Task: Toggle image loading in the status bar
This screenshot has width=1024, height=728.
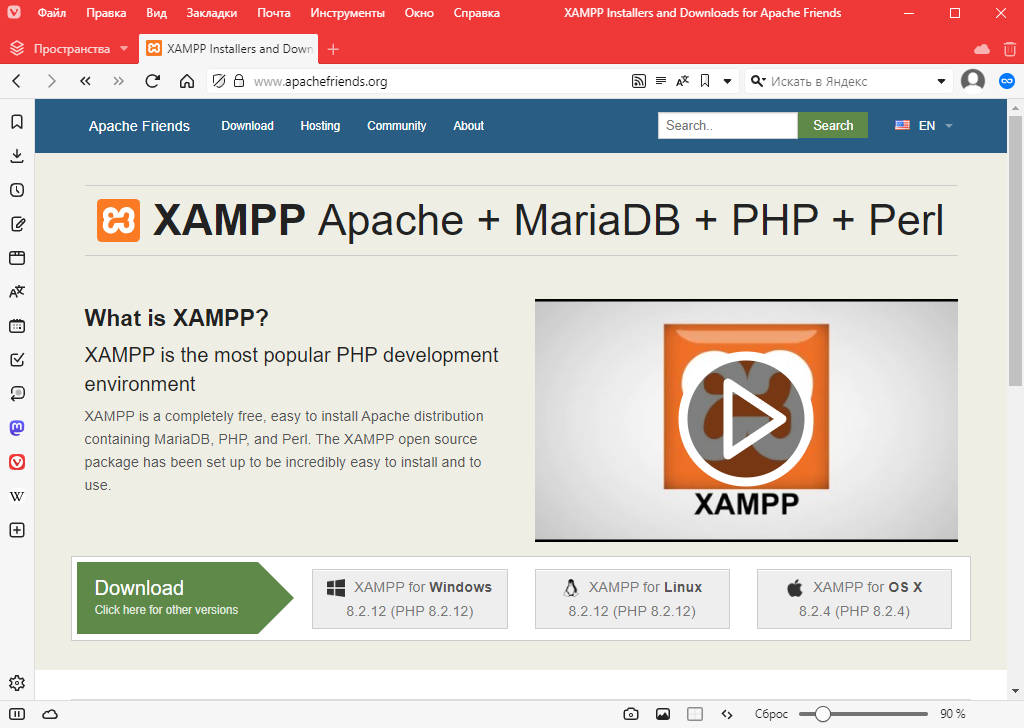Action: pos(662,714)
